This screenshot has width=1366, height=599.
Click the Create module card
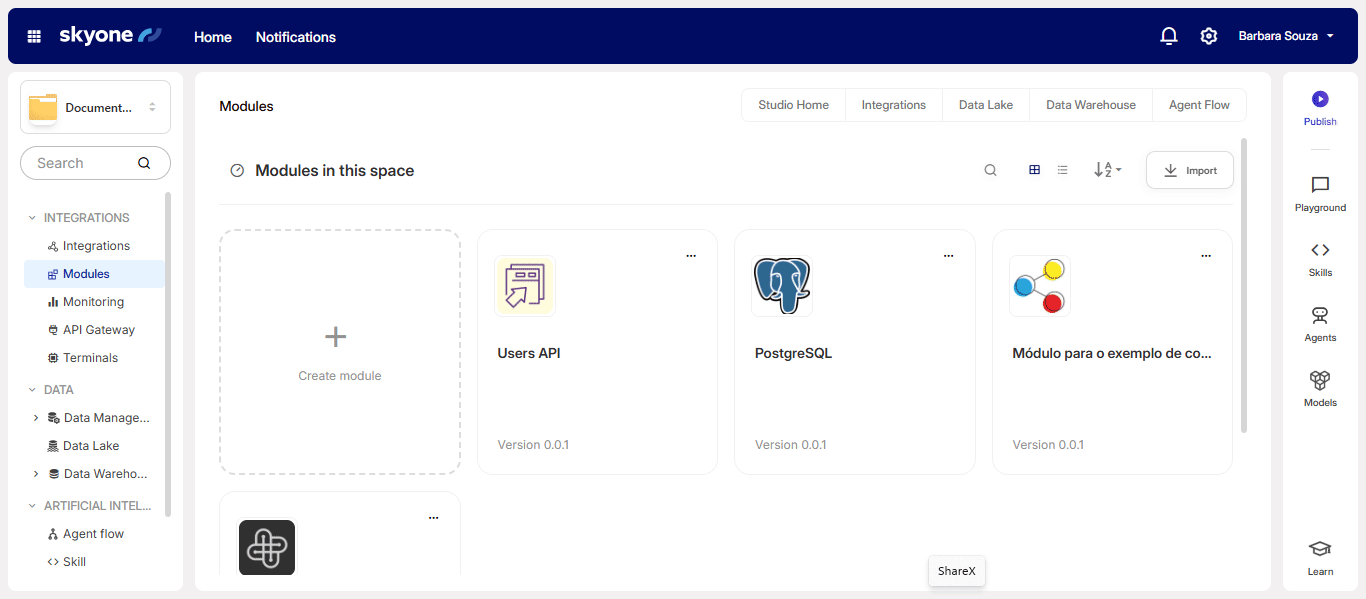340,352
